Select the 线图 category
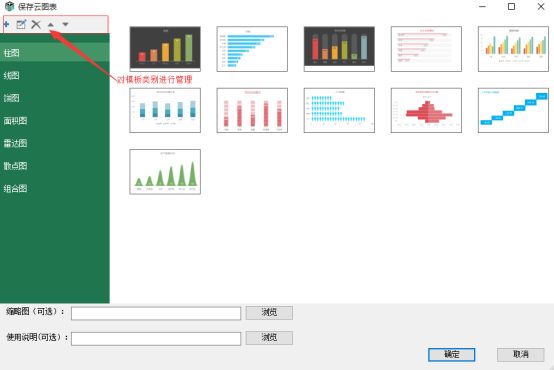This screenshot has height=370, width=554. 55,75
